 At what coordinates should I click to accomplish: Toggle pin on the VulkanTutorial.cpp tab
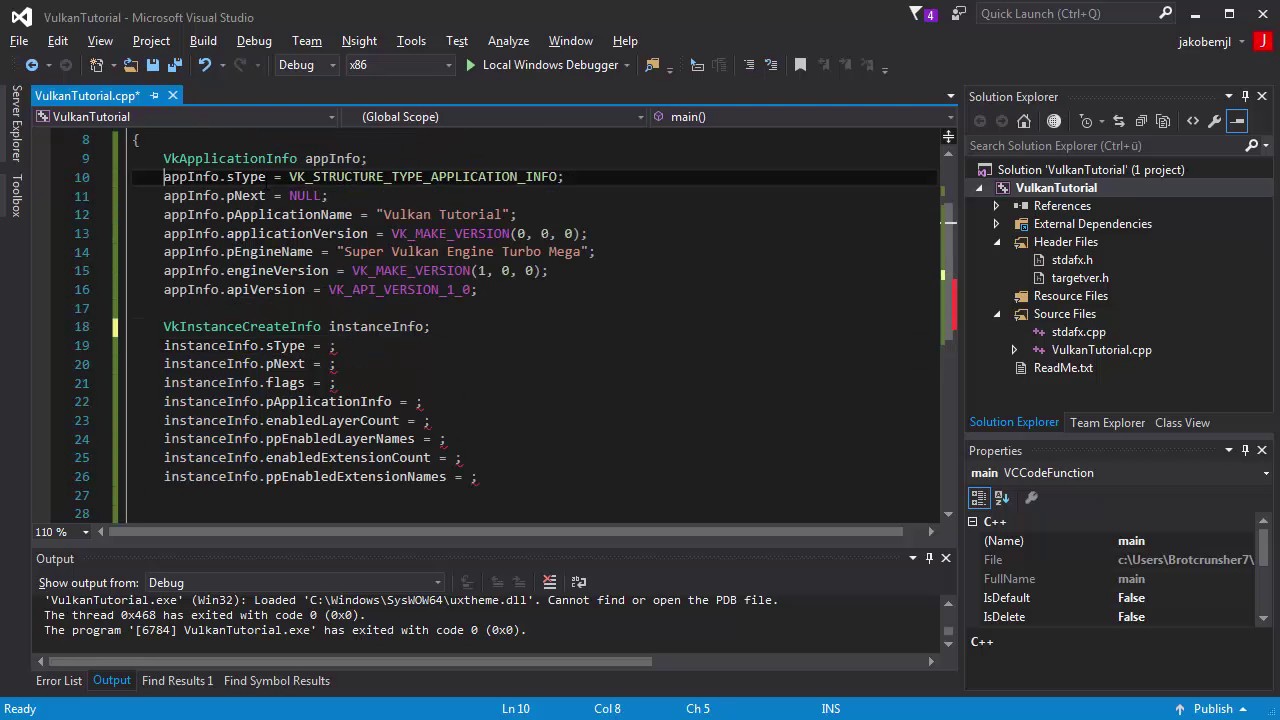(x=154, y=96)
